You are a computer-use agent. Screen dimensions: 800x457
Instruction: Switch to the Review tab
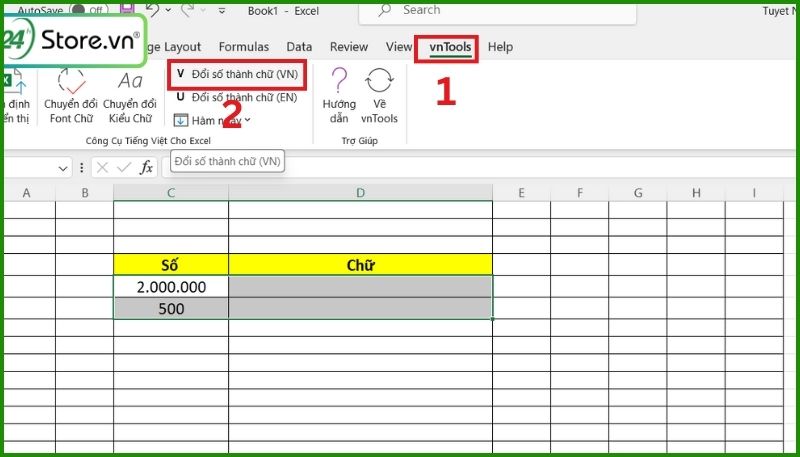pos(348,47)
